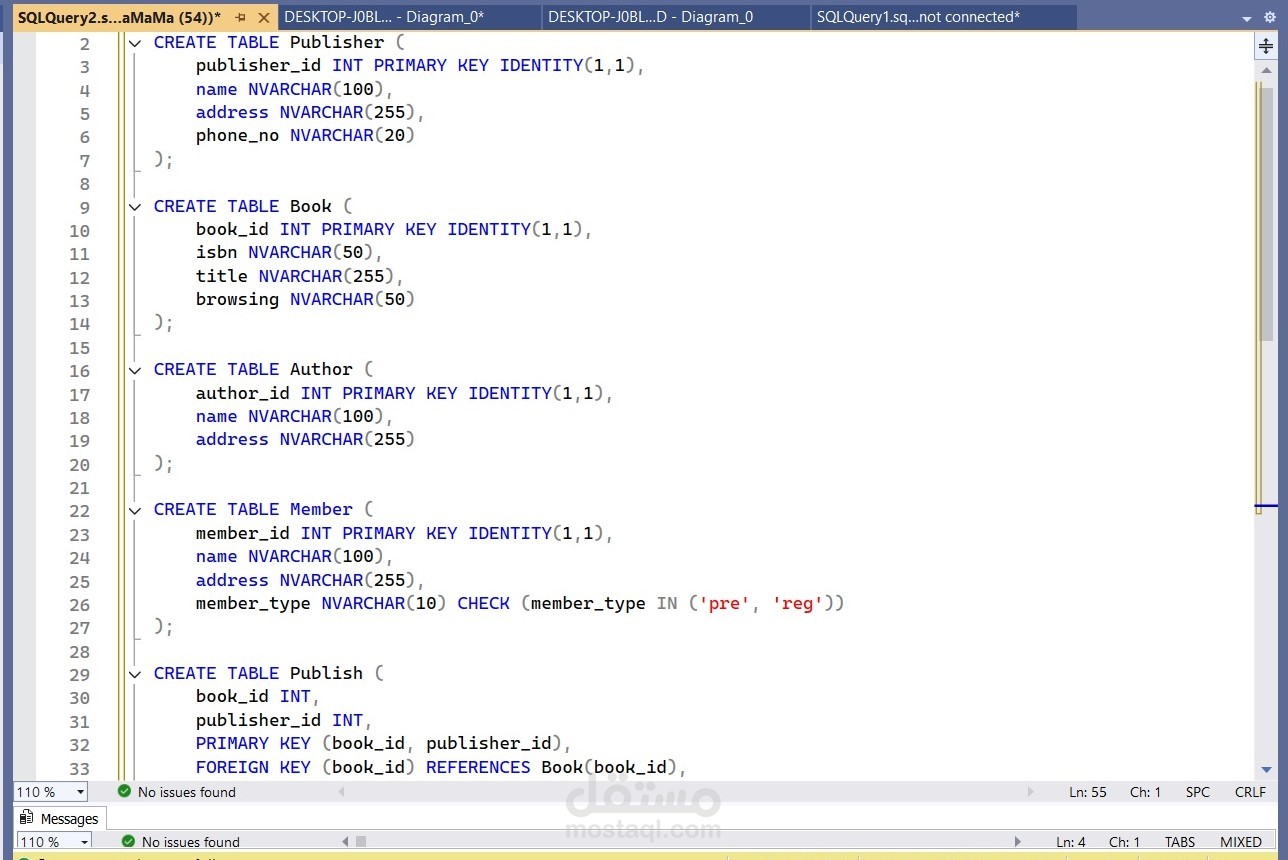1288x860 pixels.
Task: Click the green No issues found check indicator
Action: (x=124, y=791)
